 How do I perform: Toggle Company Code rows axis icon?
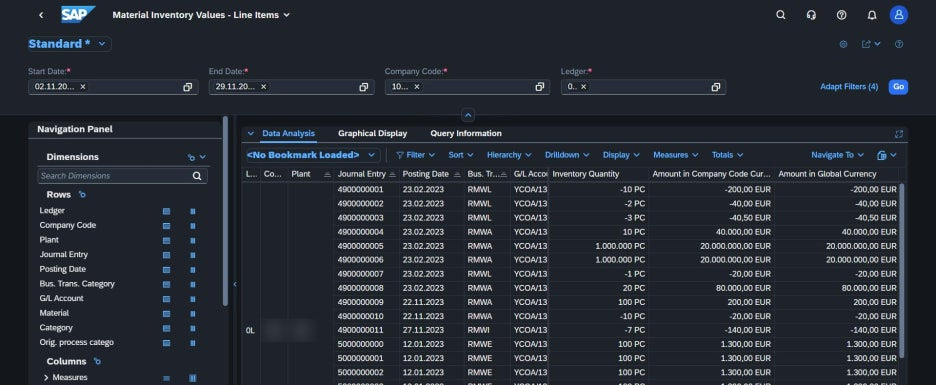click(167, 226)
